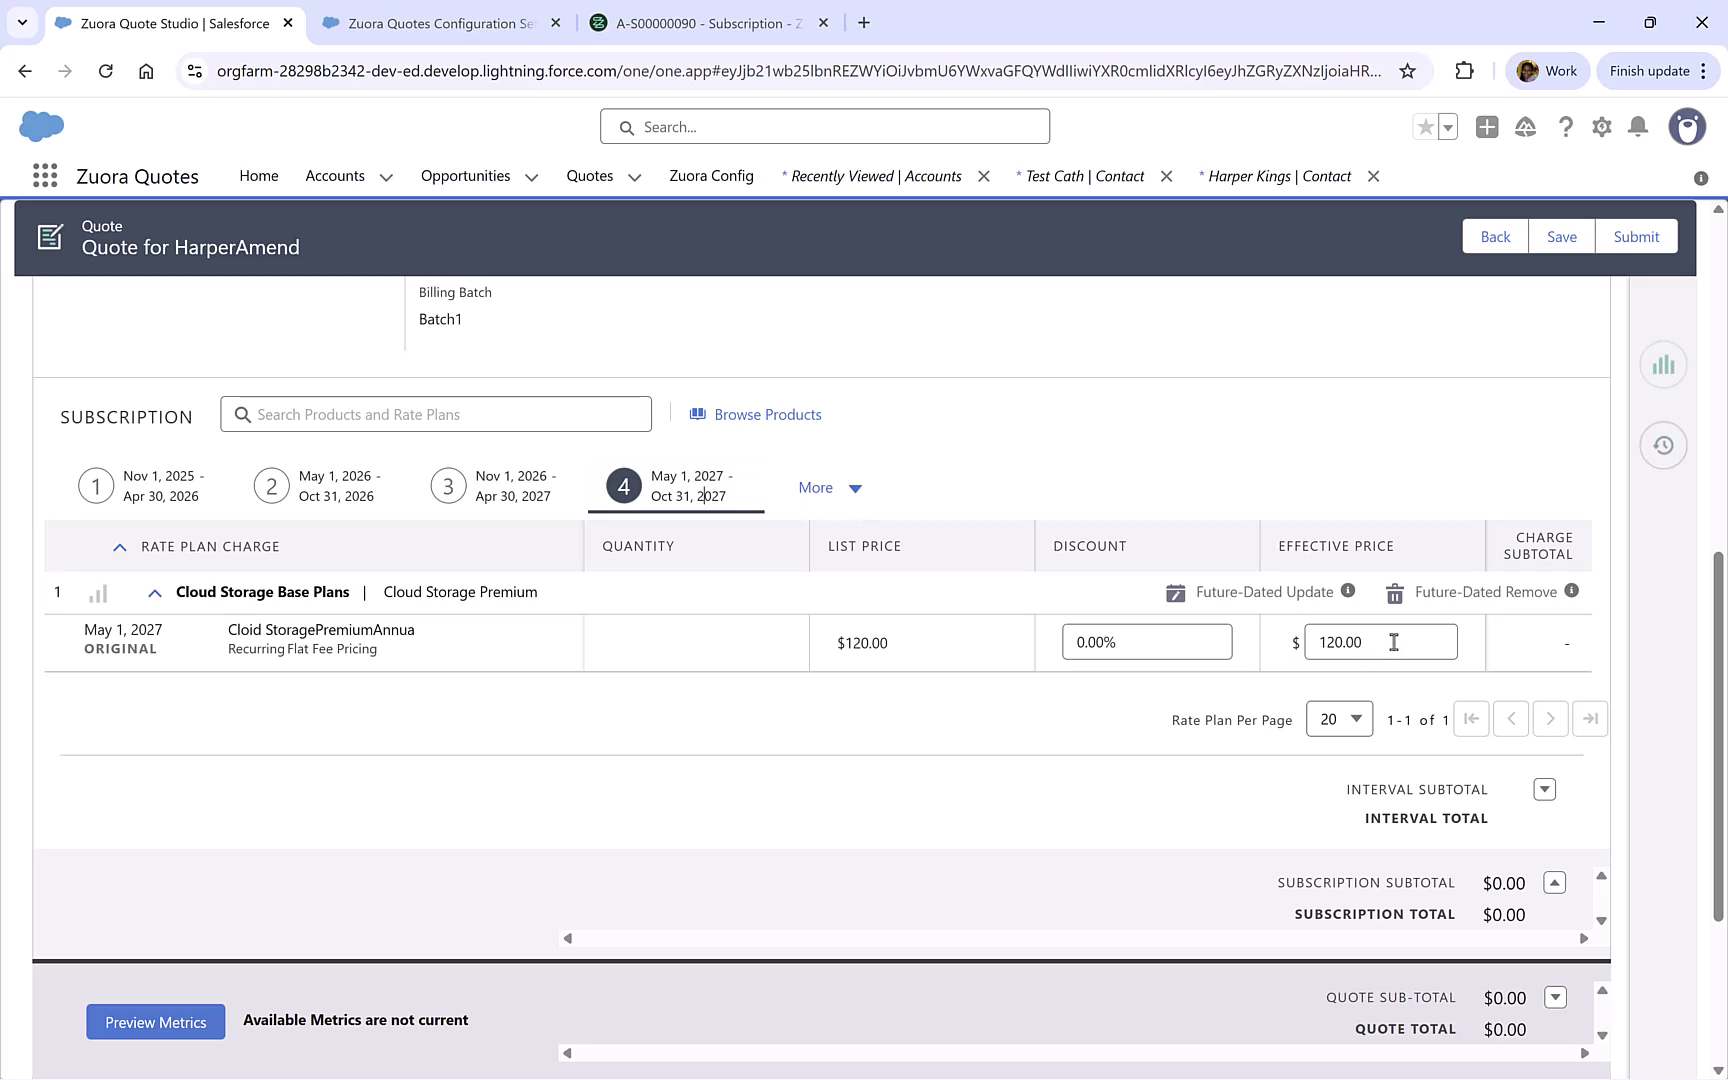Open Salesforce Setup gear
This screenshot has height=1080, width=1728.
(x=1601, y=127)
